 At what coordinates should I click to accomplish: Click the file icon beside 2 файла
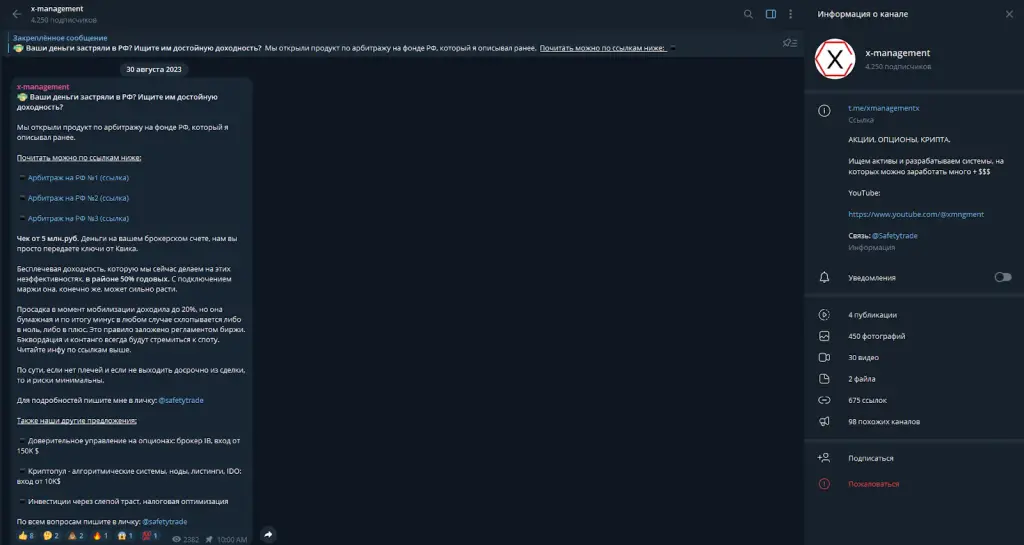(x=824, y=379)
